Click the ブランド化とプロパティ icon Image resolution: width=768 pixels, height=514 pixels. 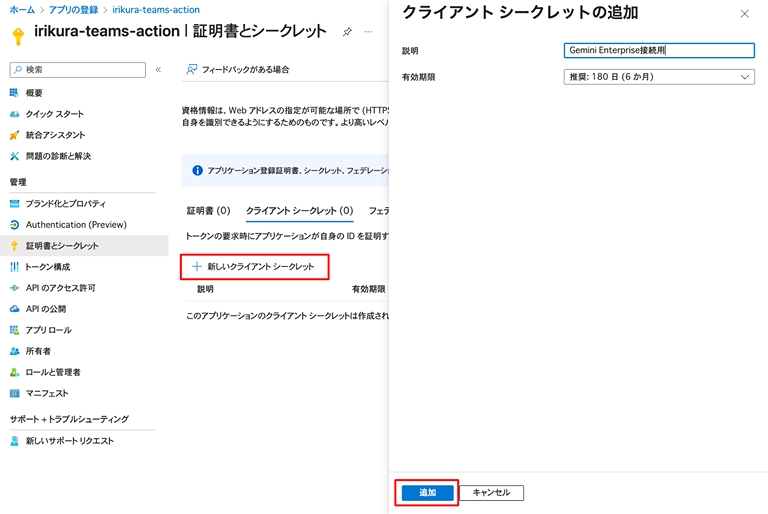14,203
